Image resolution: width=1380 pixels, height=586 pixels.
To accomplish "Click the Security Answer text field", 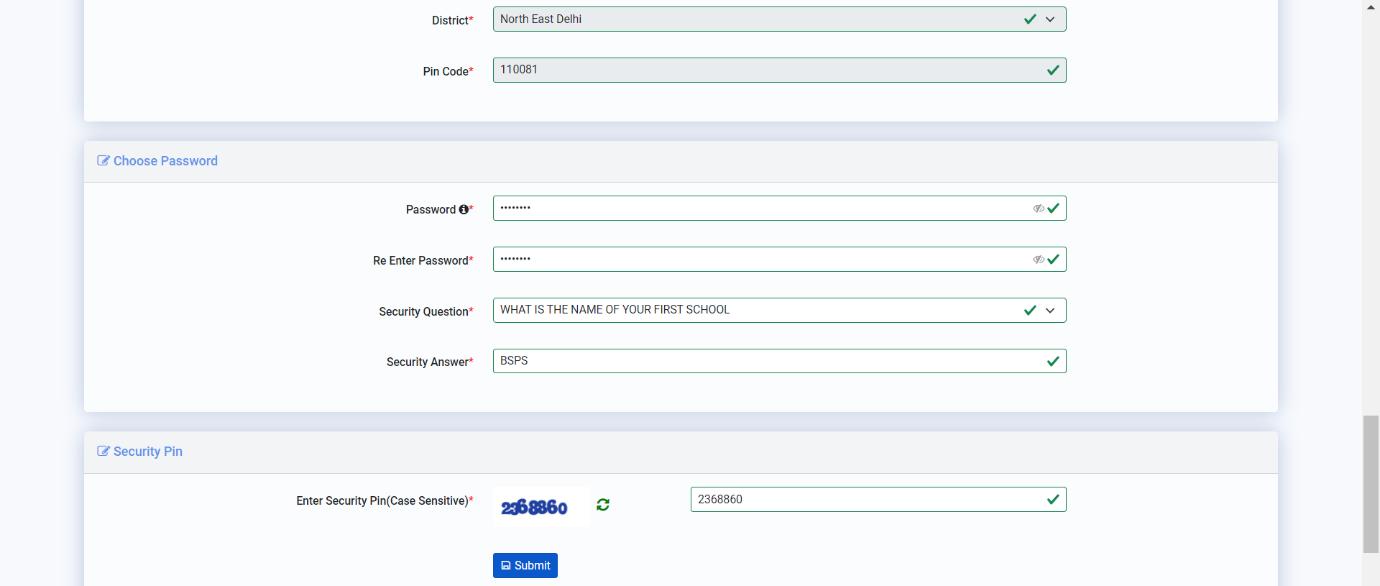I will tap(760, 361).
